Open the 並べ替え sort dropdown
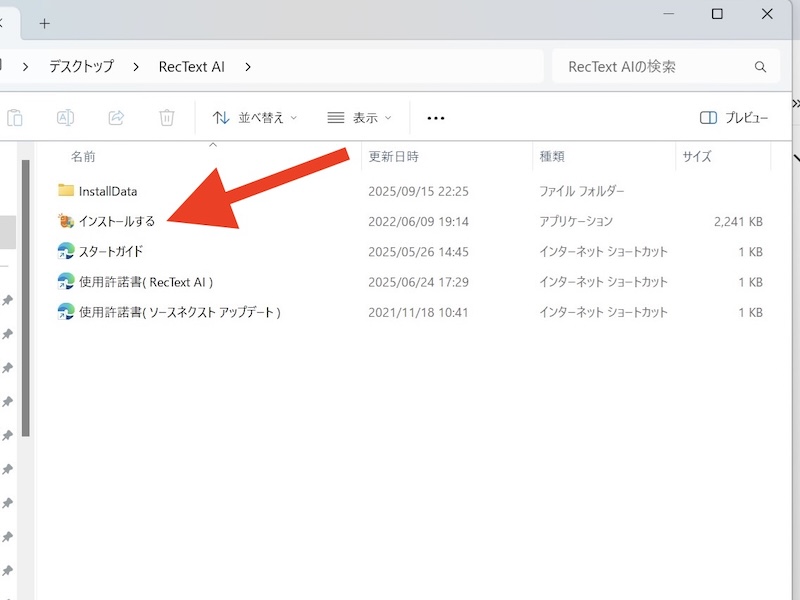Viewport: 800px width, 600px height. [x=256, y=117]
